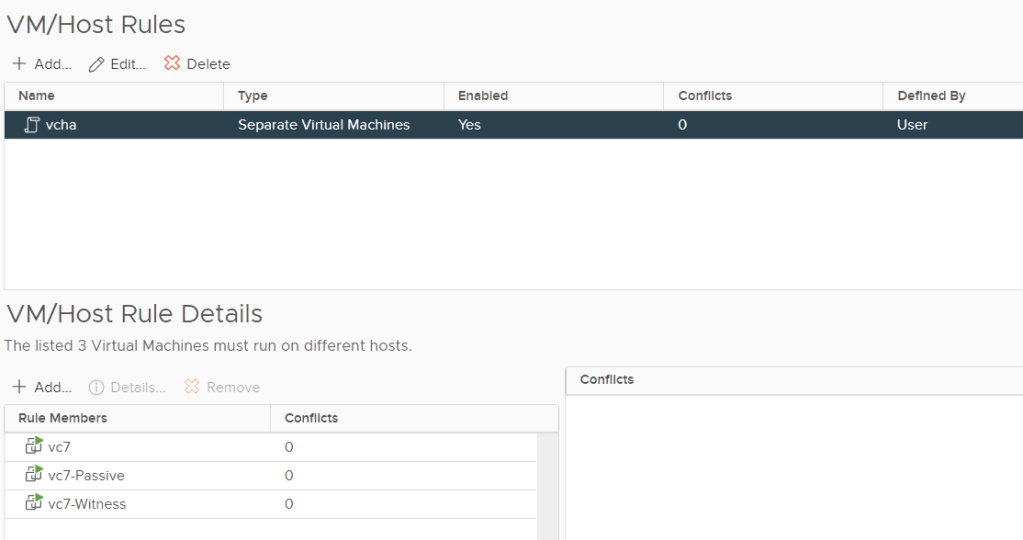
Task: Click the vc7 virtual machine icon
Action: pos(34,447)
